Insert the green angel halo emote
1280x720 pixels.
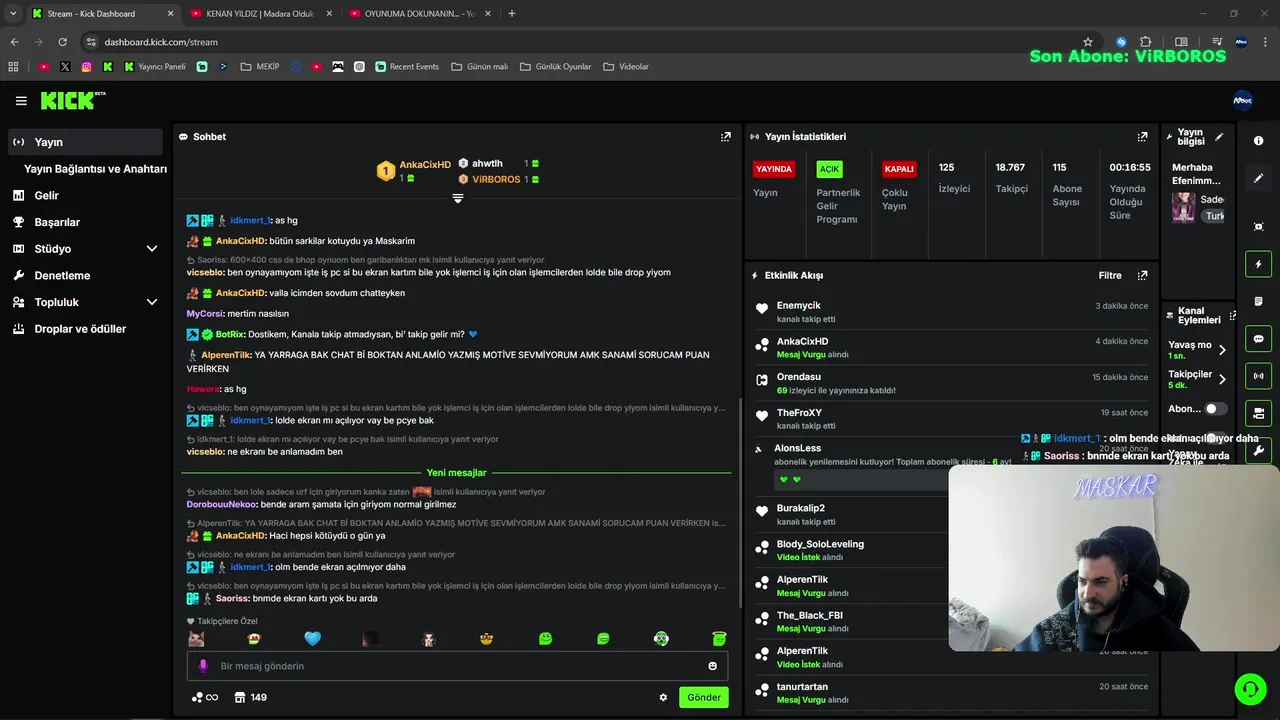click(719, 638)
